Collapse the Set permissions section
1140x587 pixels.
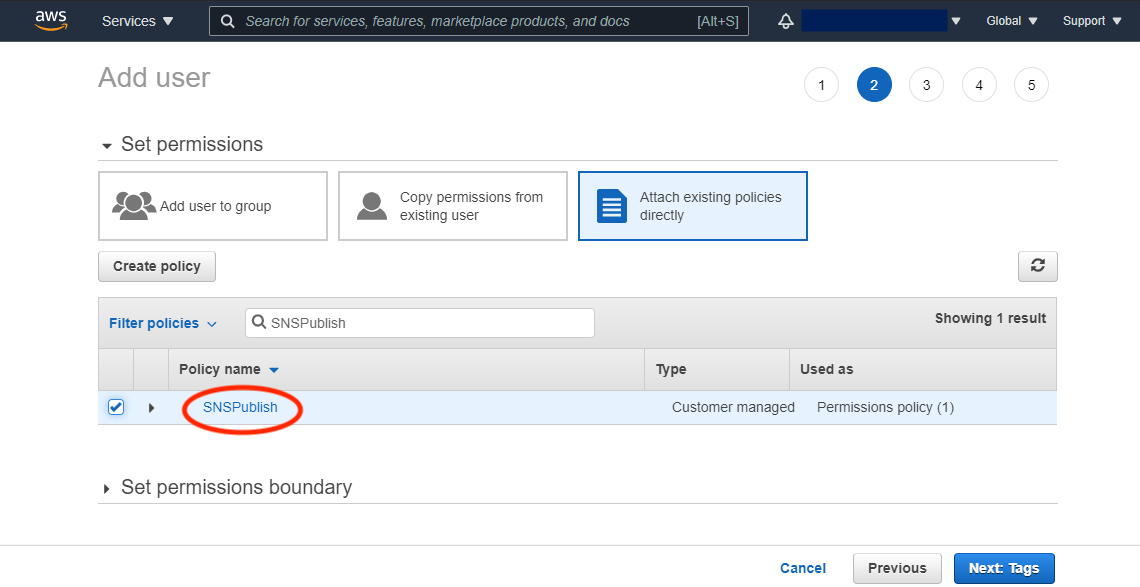click(x=107, y=144)
